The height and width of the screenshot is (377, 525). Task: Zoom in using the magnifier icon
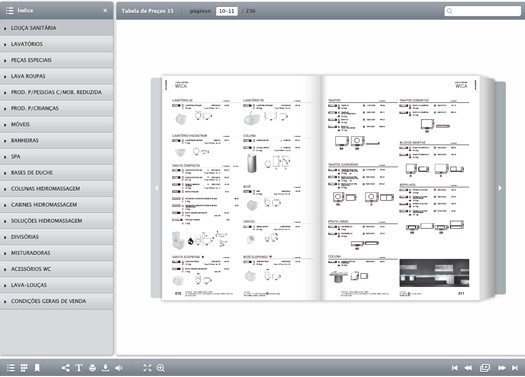[161, 368]
